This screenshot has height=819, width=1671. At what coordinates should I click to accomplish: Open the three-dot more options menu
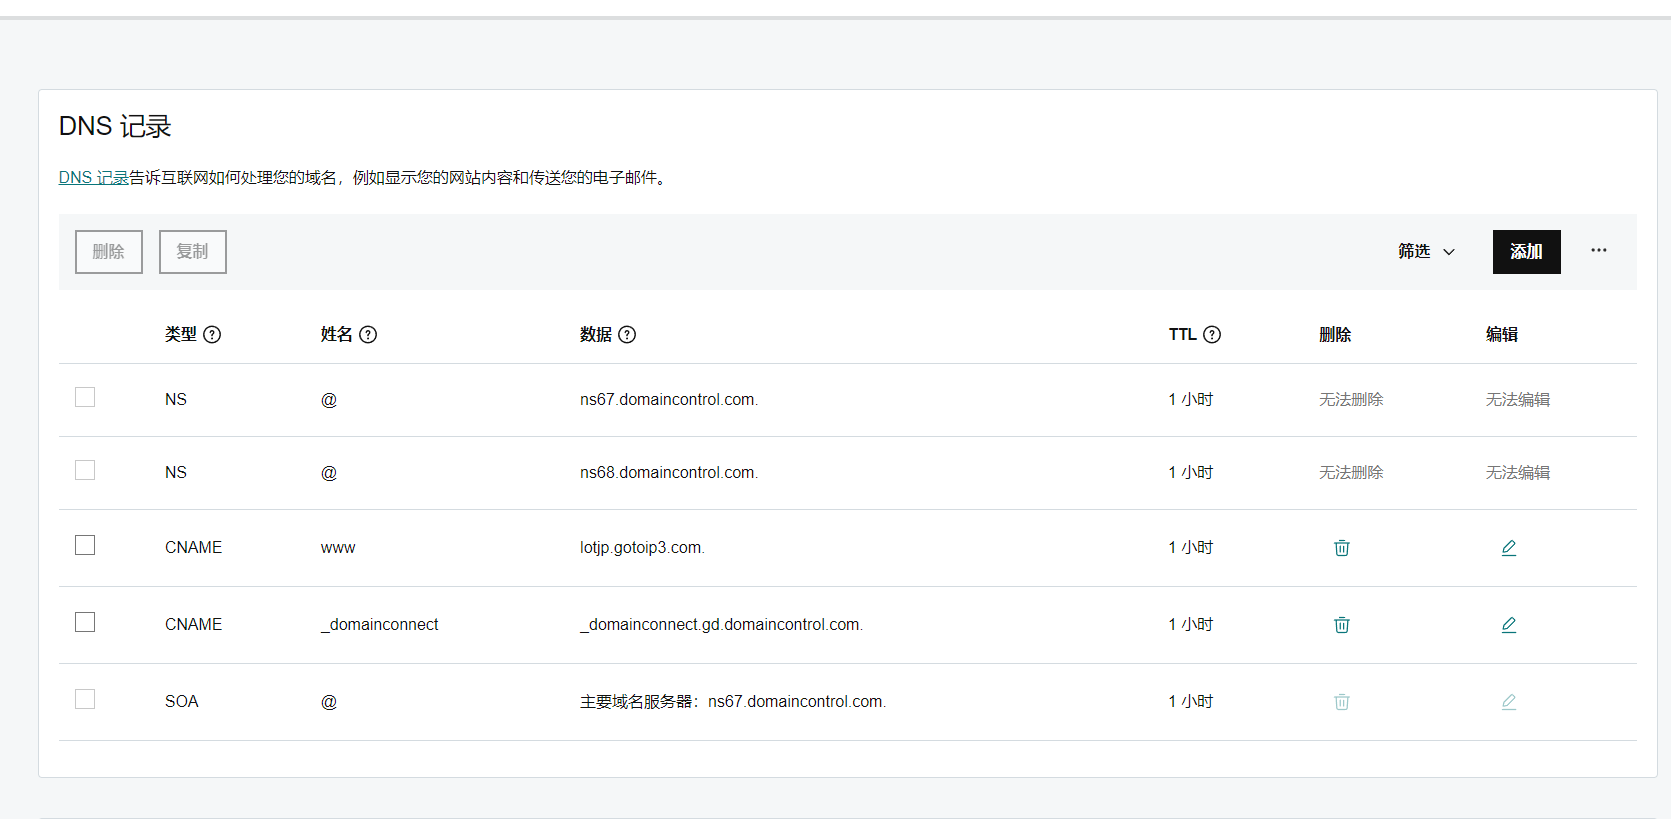click(x=1598, y=251)
